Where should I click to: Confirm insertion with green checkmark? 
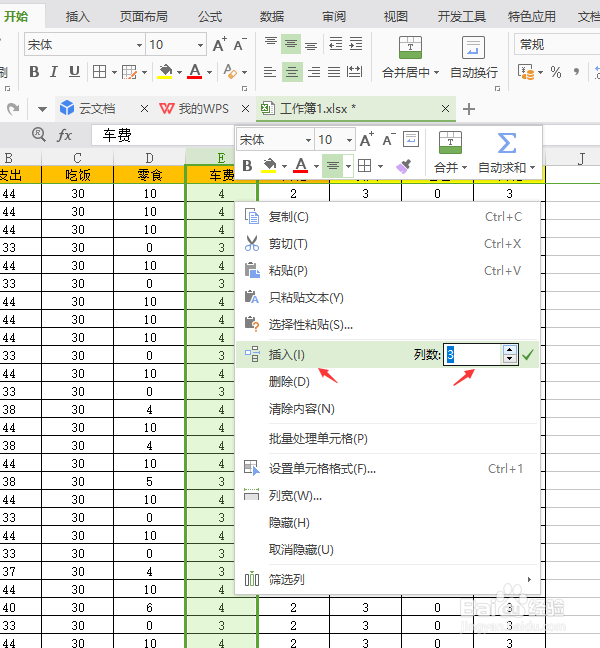coord(528,355)
